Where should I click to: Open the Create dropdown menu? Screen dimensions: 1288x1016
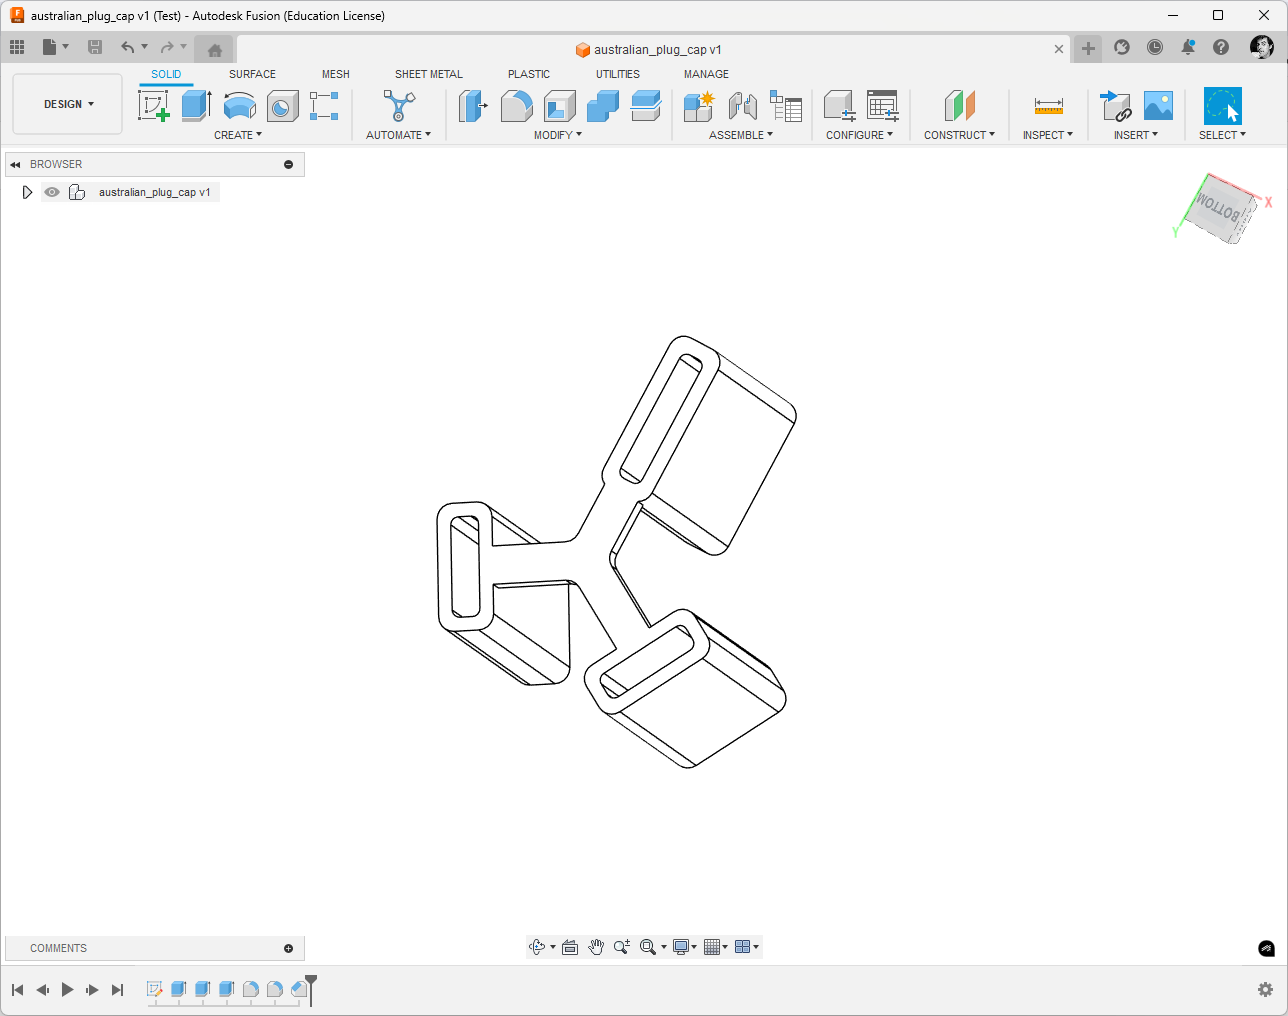238,135
